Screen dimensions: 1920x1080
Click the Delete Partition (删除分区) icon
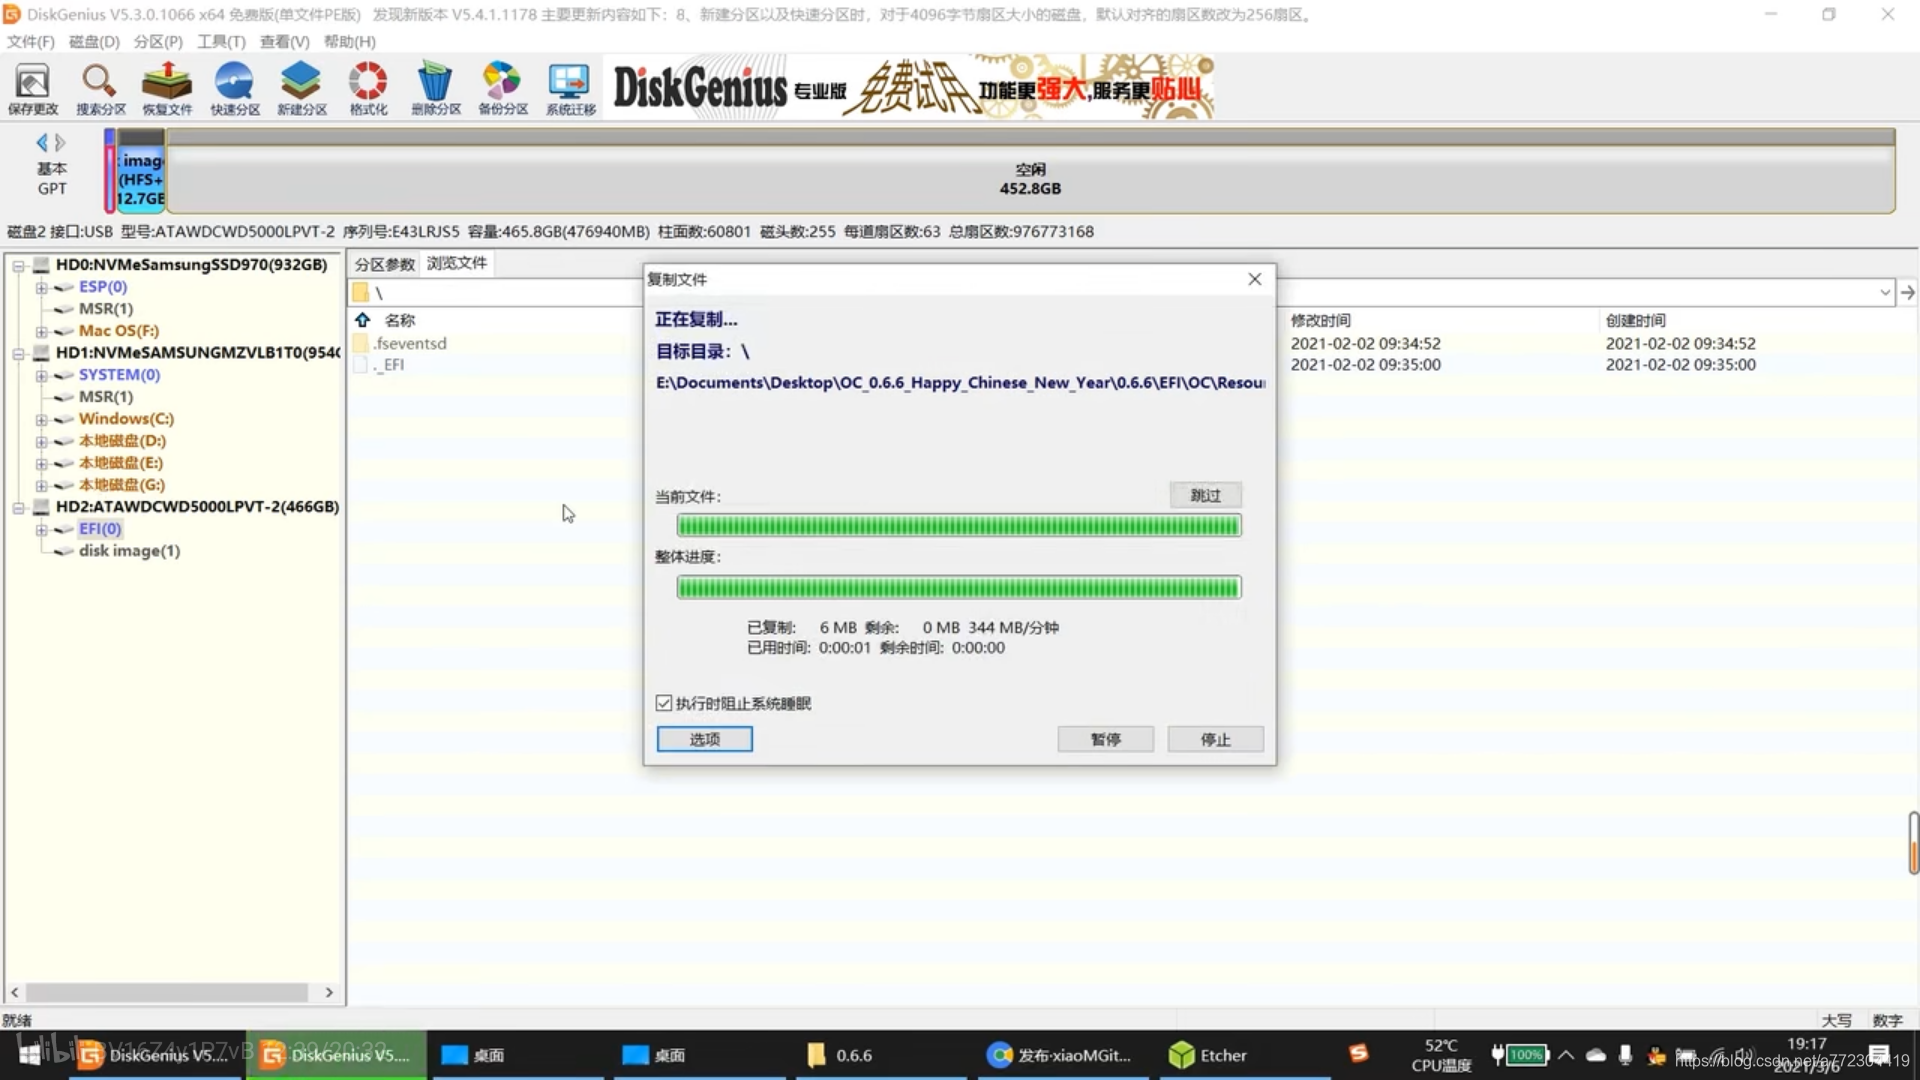[436, 88]
